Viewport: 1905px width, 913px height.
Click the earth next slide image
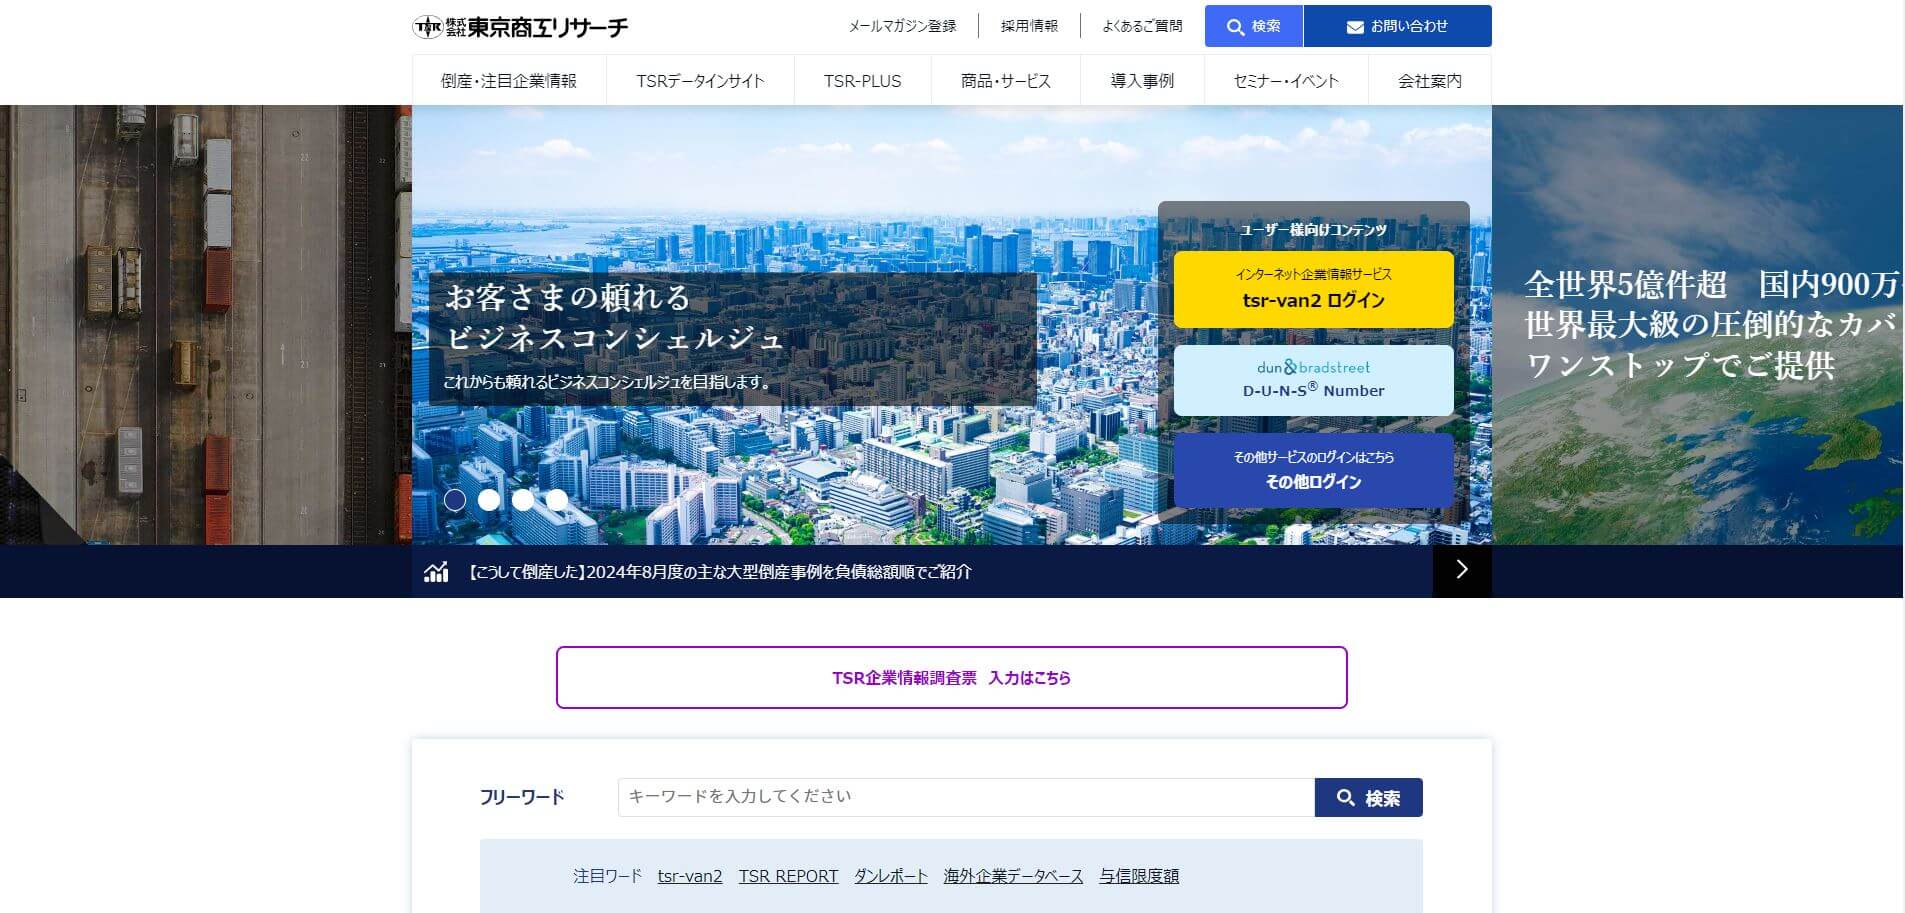(x=1697, y=325)
